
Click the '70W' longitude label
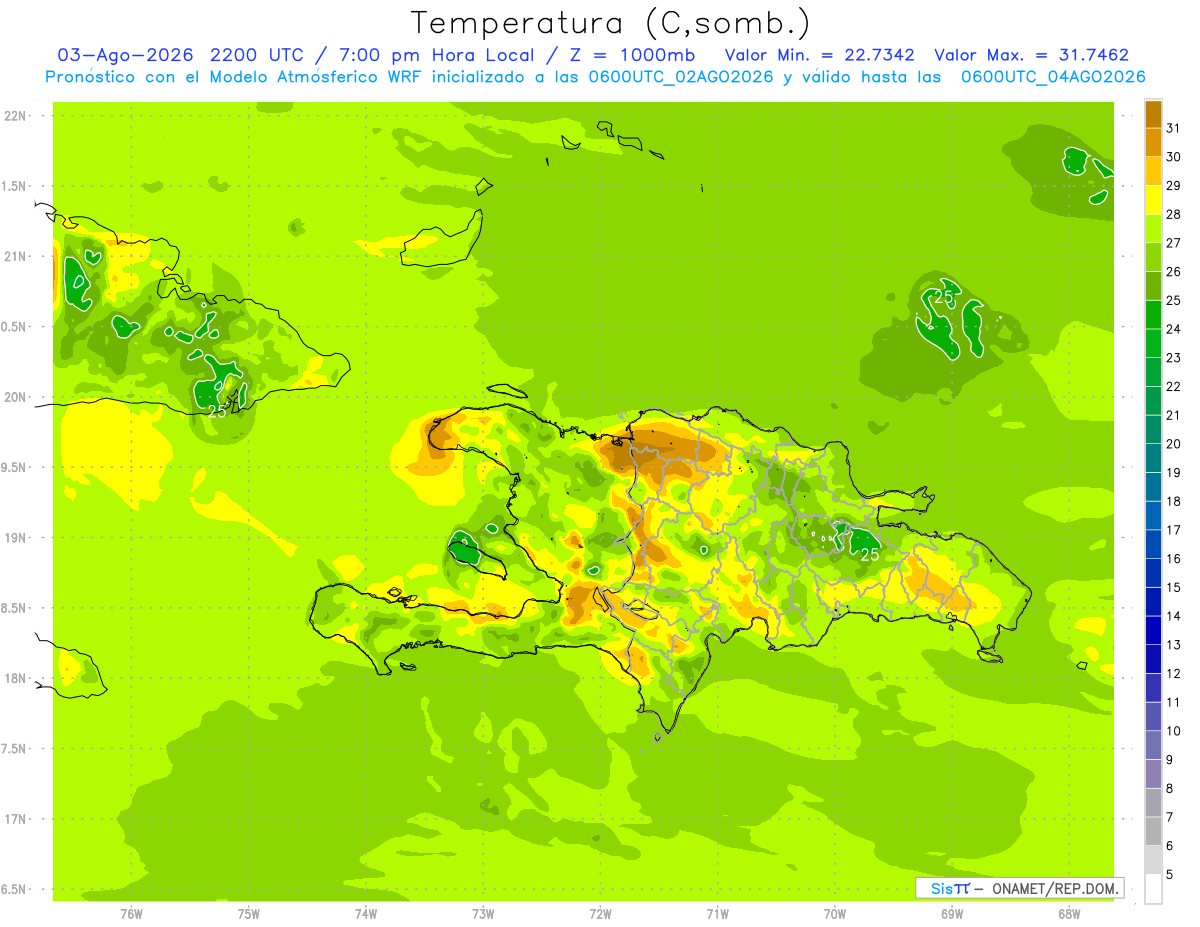[835, 913]
